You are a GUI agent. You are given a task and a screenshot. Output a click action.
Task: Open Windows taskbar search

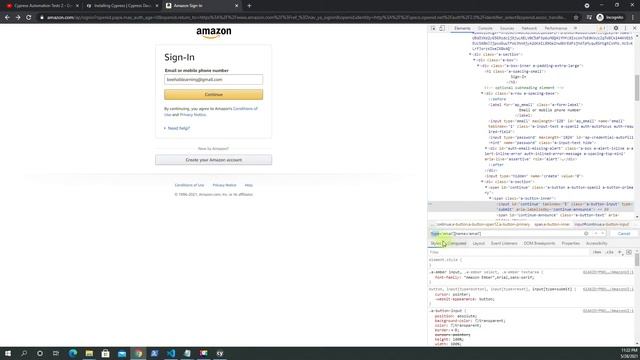point(24,353)
